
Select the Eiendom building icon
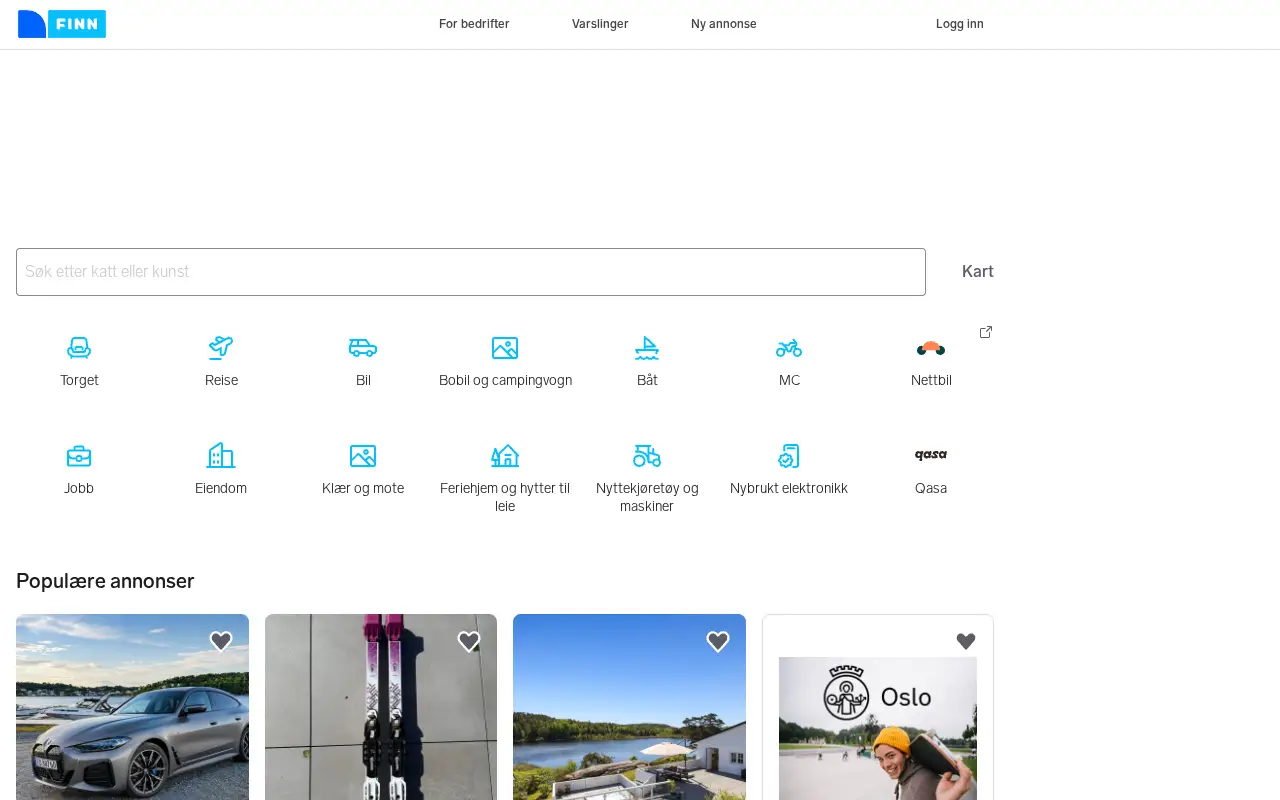click(x=221, y=456)
